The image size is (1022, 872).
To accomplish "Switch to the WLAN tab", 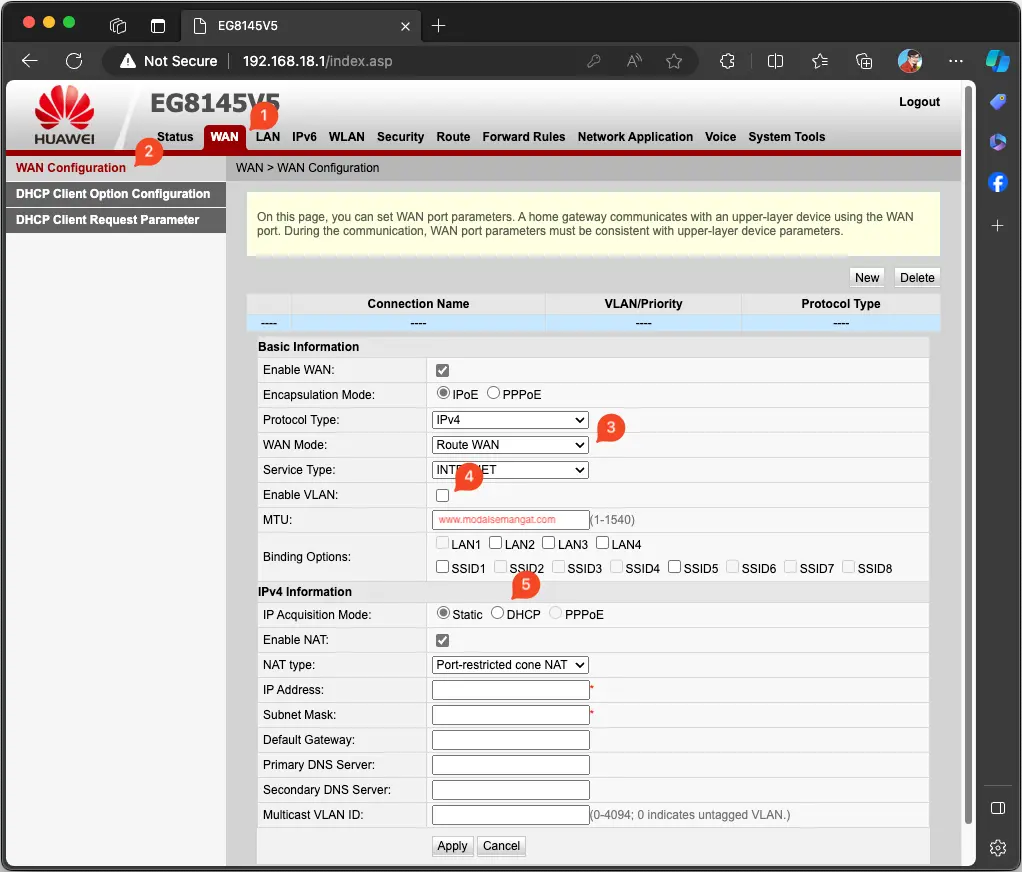I will 346,137.
